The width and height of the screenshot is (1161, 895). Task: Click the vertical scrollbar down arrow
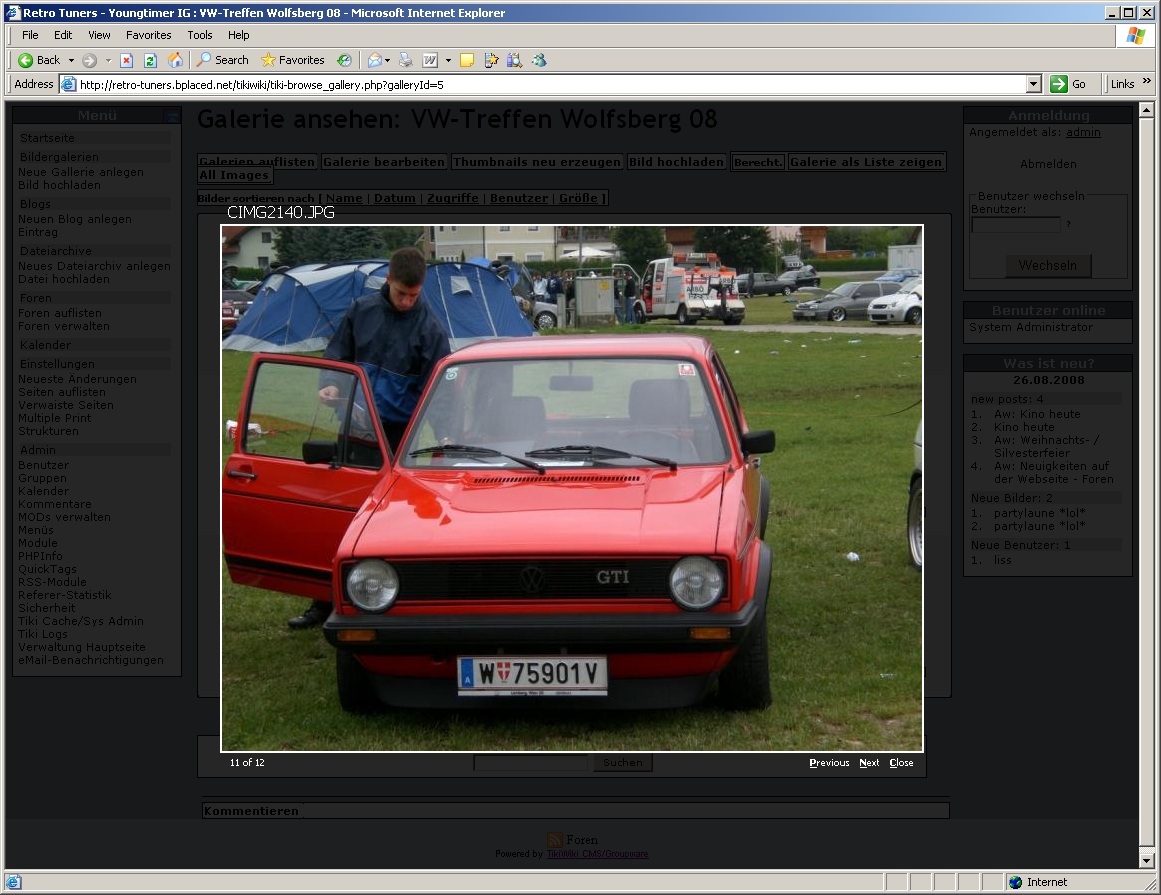(x=1146, y=860)
